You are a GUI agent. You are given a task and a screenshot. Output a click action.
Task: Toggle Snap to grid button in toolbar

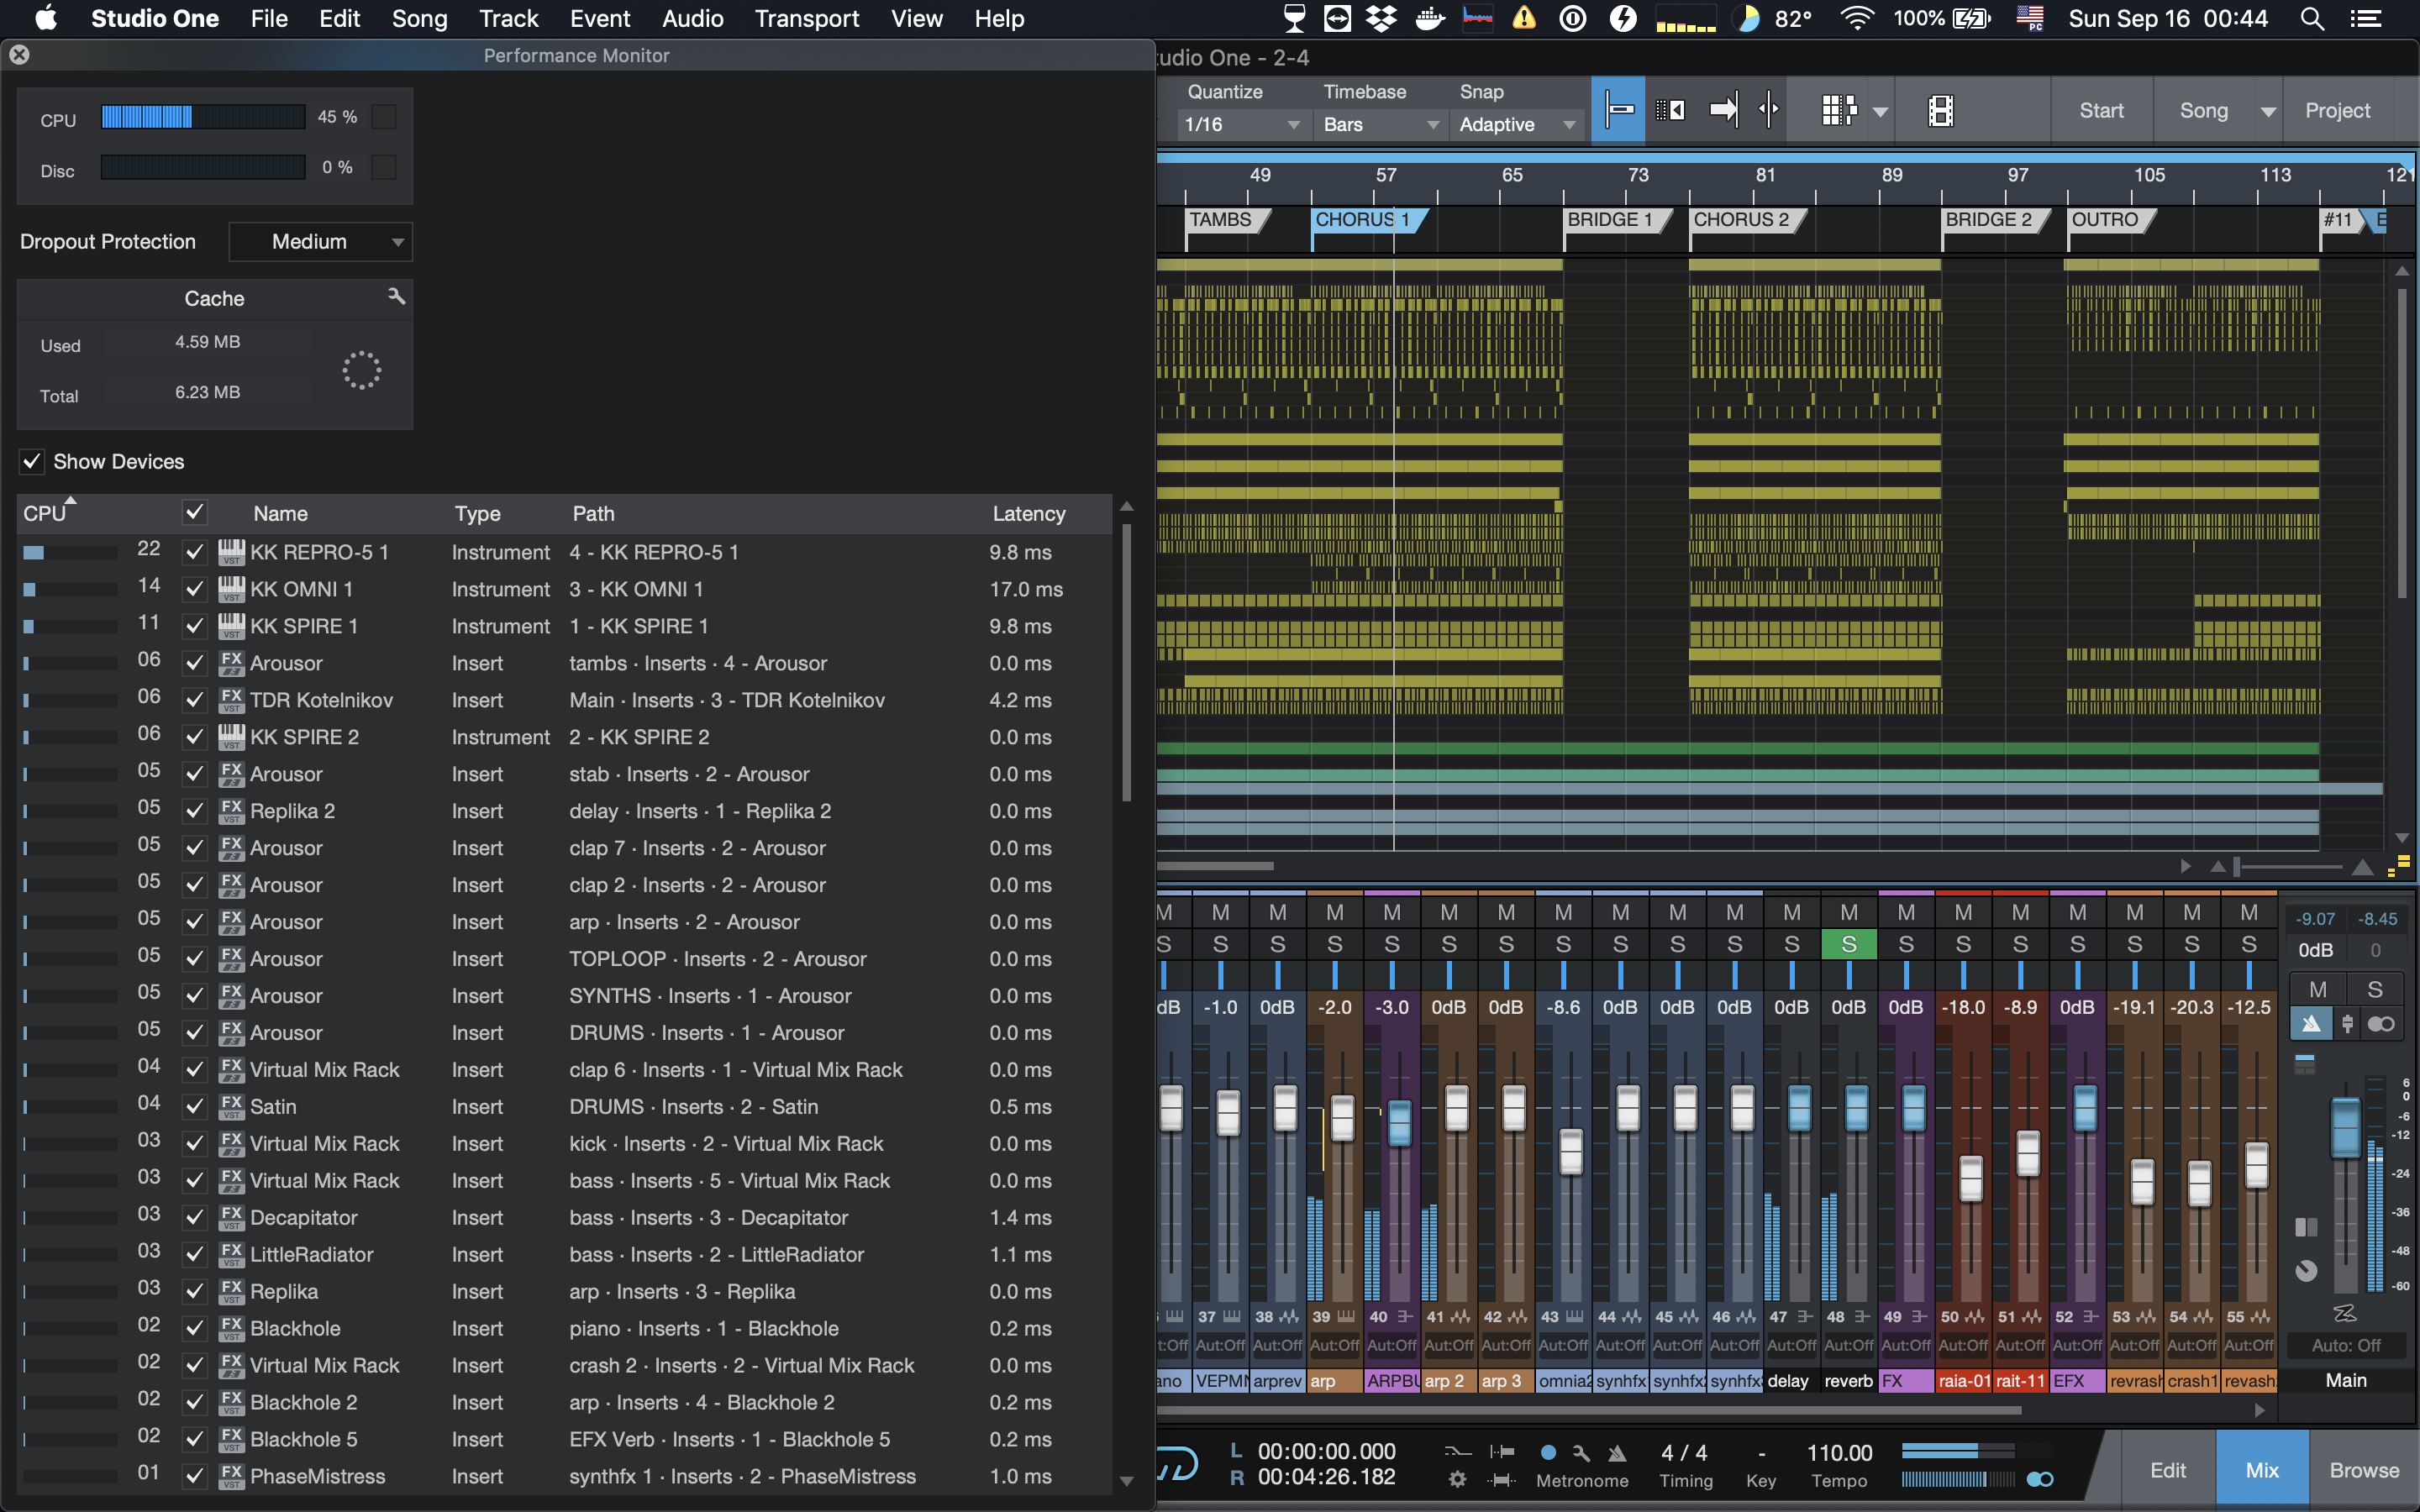tap(1617, 110)
